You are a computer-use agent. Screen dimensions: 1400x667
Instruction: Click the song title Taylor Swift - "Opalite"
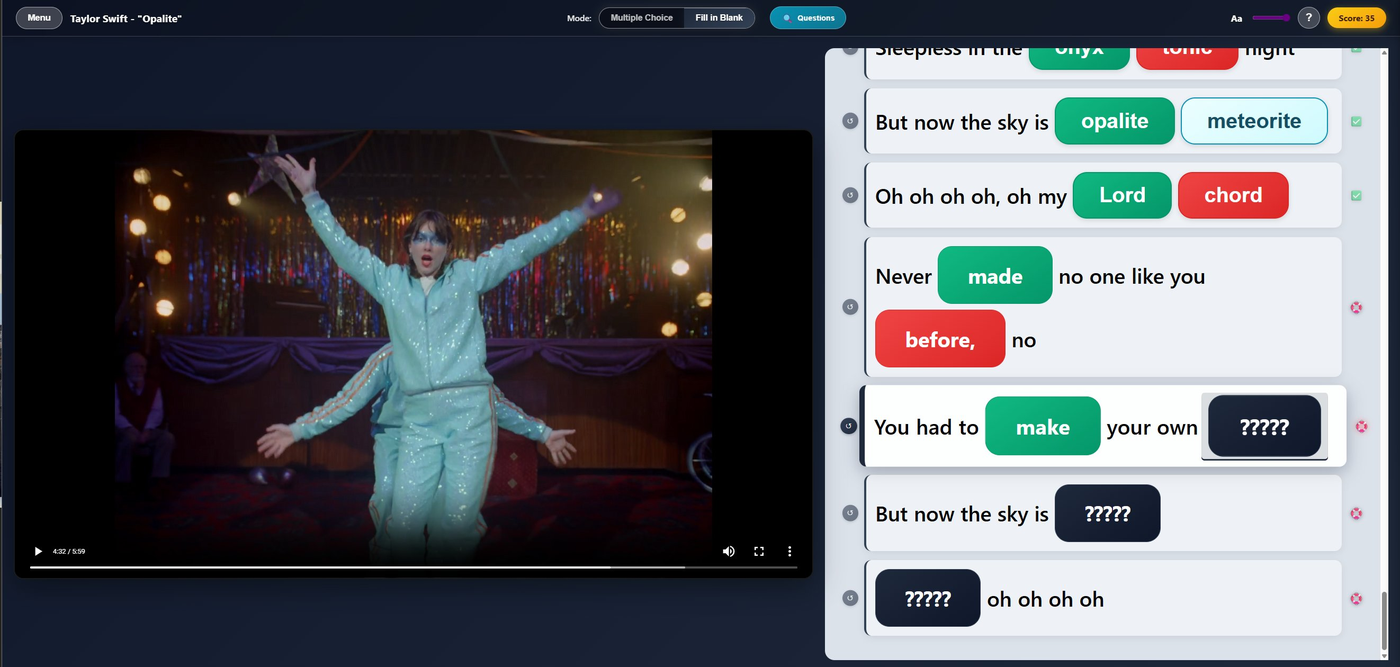pyautogui.click(x=126, y=18)
